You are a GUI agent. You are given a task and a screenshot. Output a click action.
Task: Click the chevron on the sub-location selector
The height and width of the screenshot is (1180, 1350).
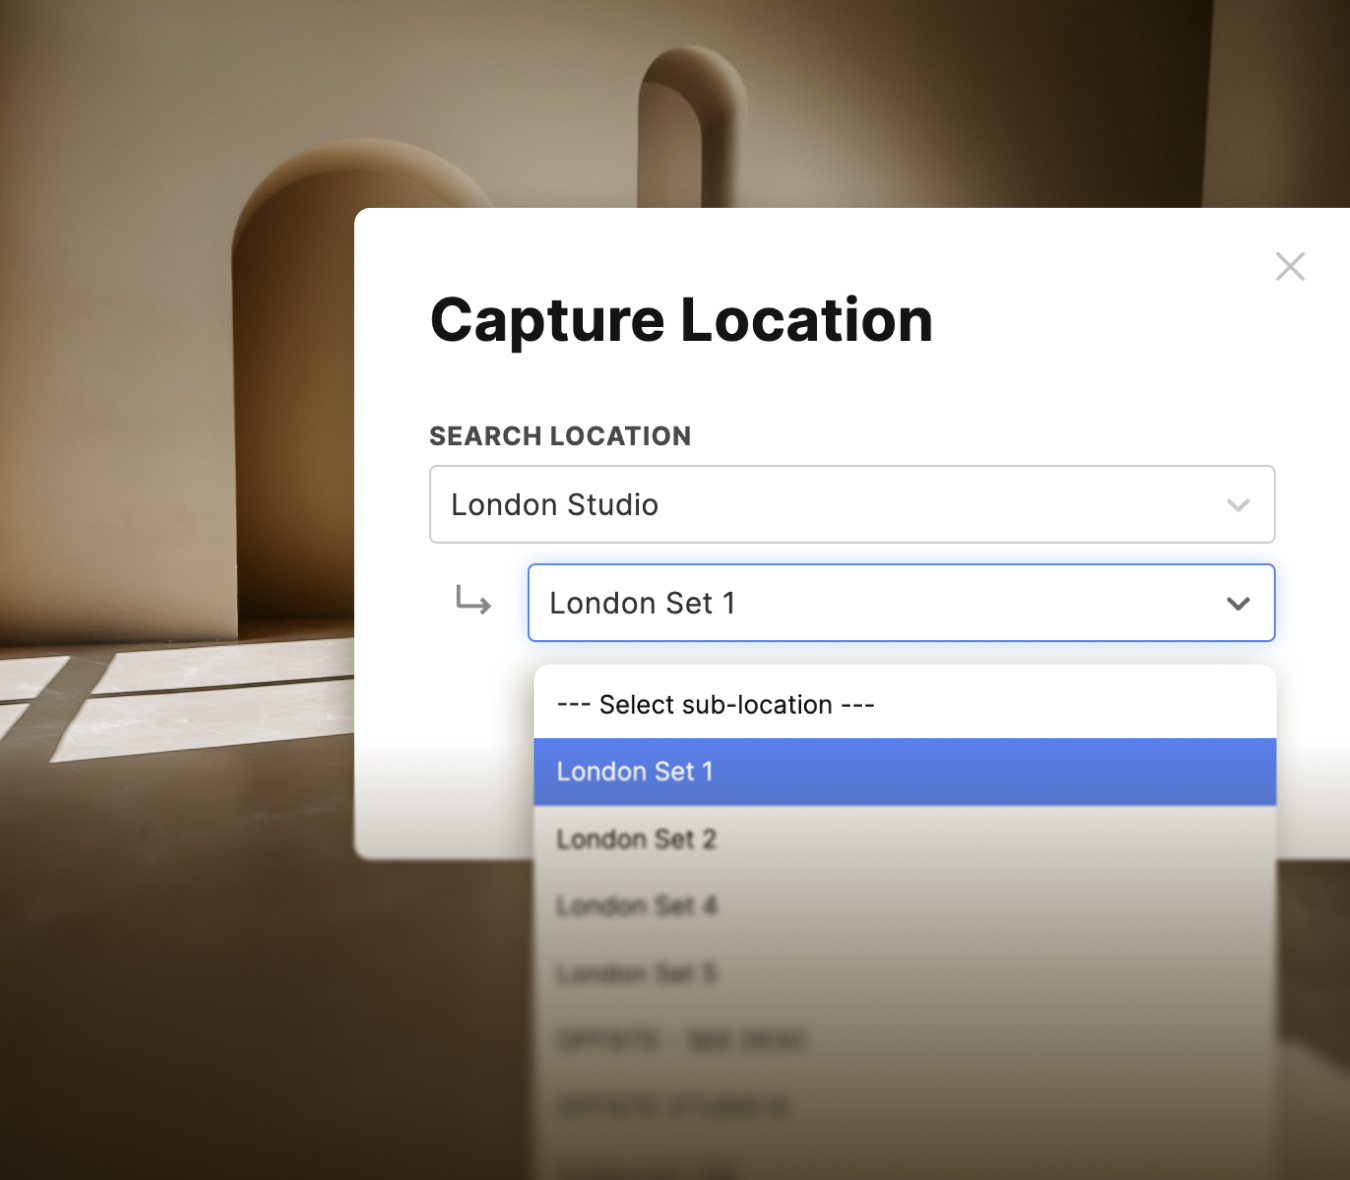pyautogui.click(x=1238, y=603)
